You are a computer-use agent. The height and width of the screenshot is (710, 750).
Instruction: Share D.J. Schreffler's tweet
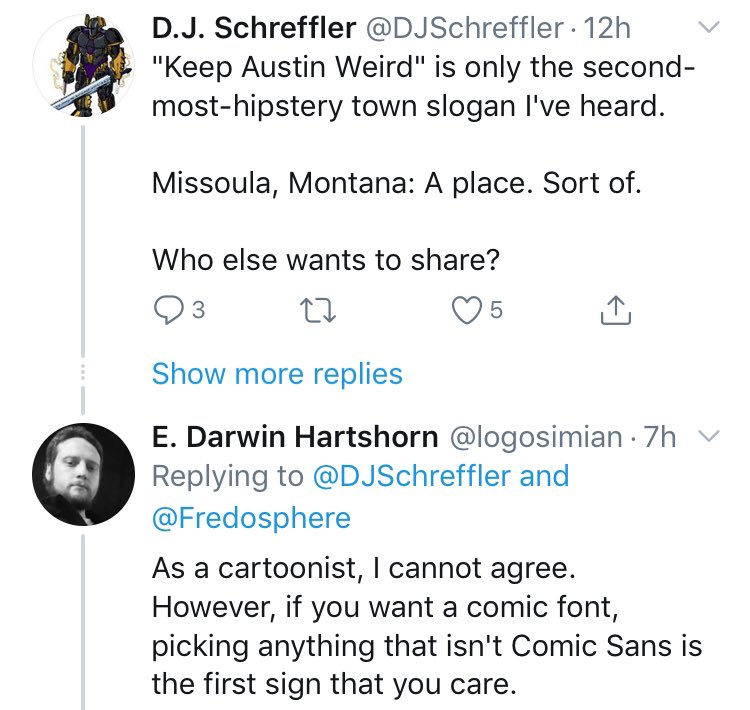[x=616, y=313]
